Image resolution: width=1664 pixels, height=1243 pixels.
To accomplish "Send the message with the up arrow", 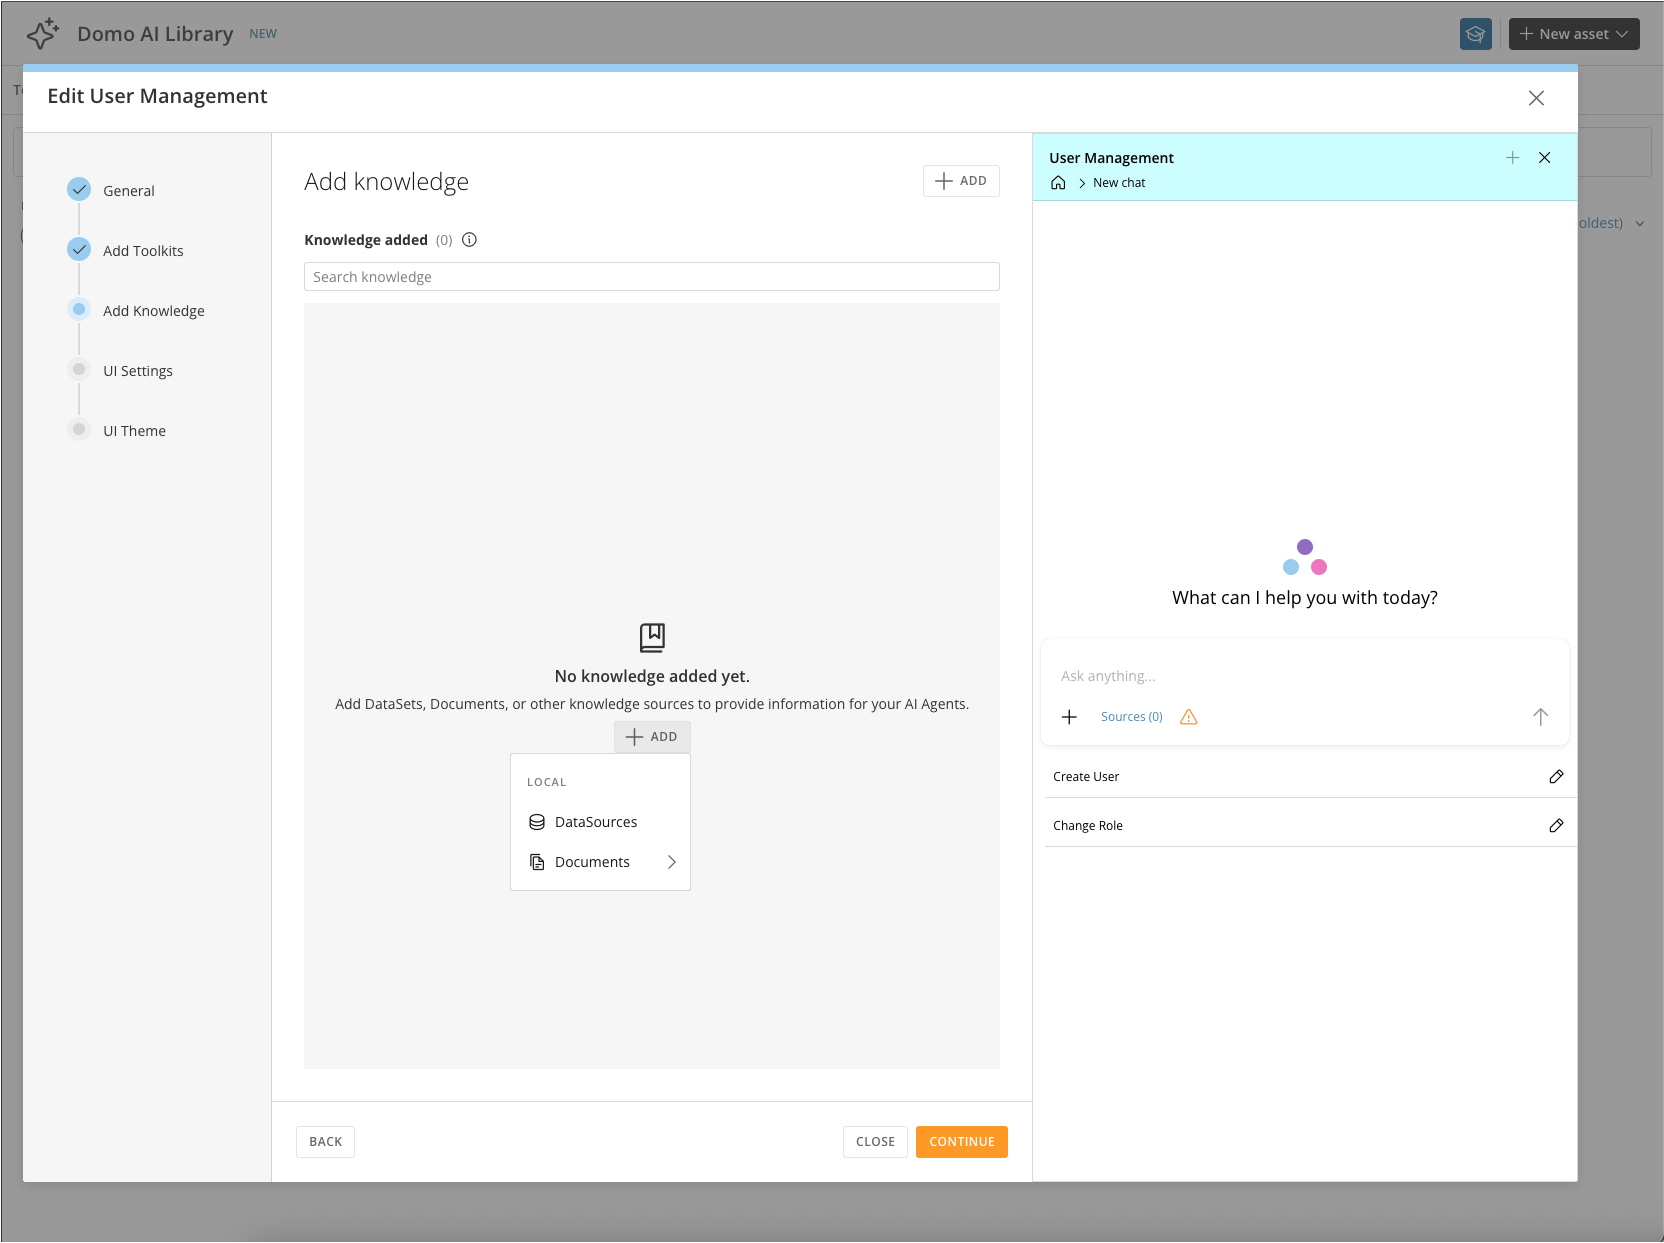I will (1540, 717).
